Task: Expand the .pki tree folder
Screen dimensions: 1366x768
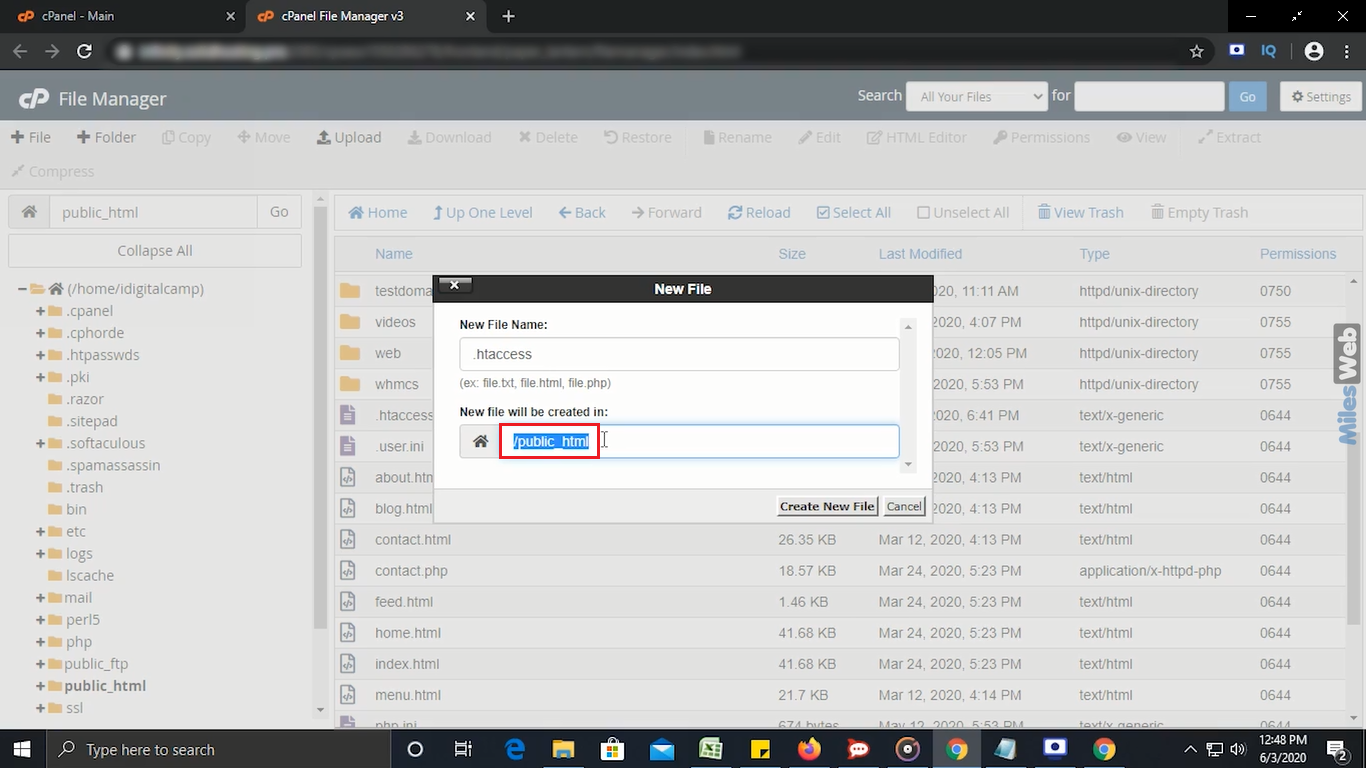Action: pyautogui.click(x=41, y=377)
